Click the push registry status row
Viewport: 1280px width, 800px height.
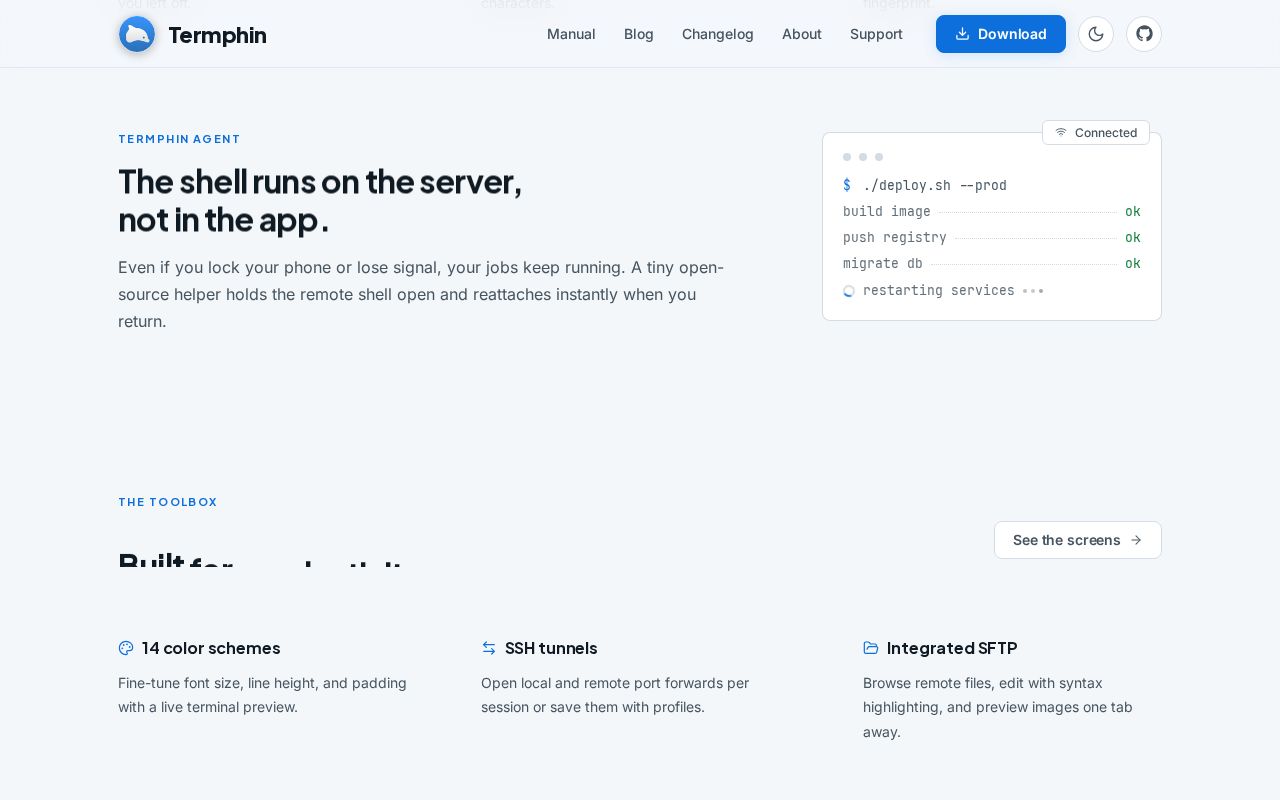(992, 237)
